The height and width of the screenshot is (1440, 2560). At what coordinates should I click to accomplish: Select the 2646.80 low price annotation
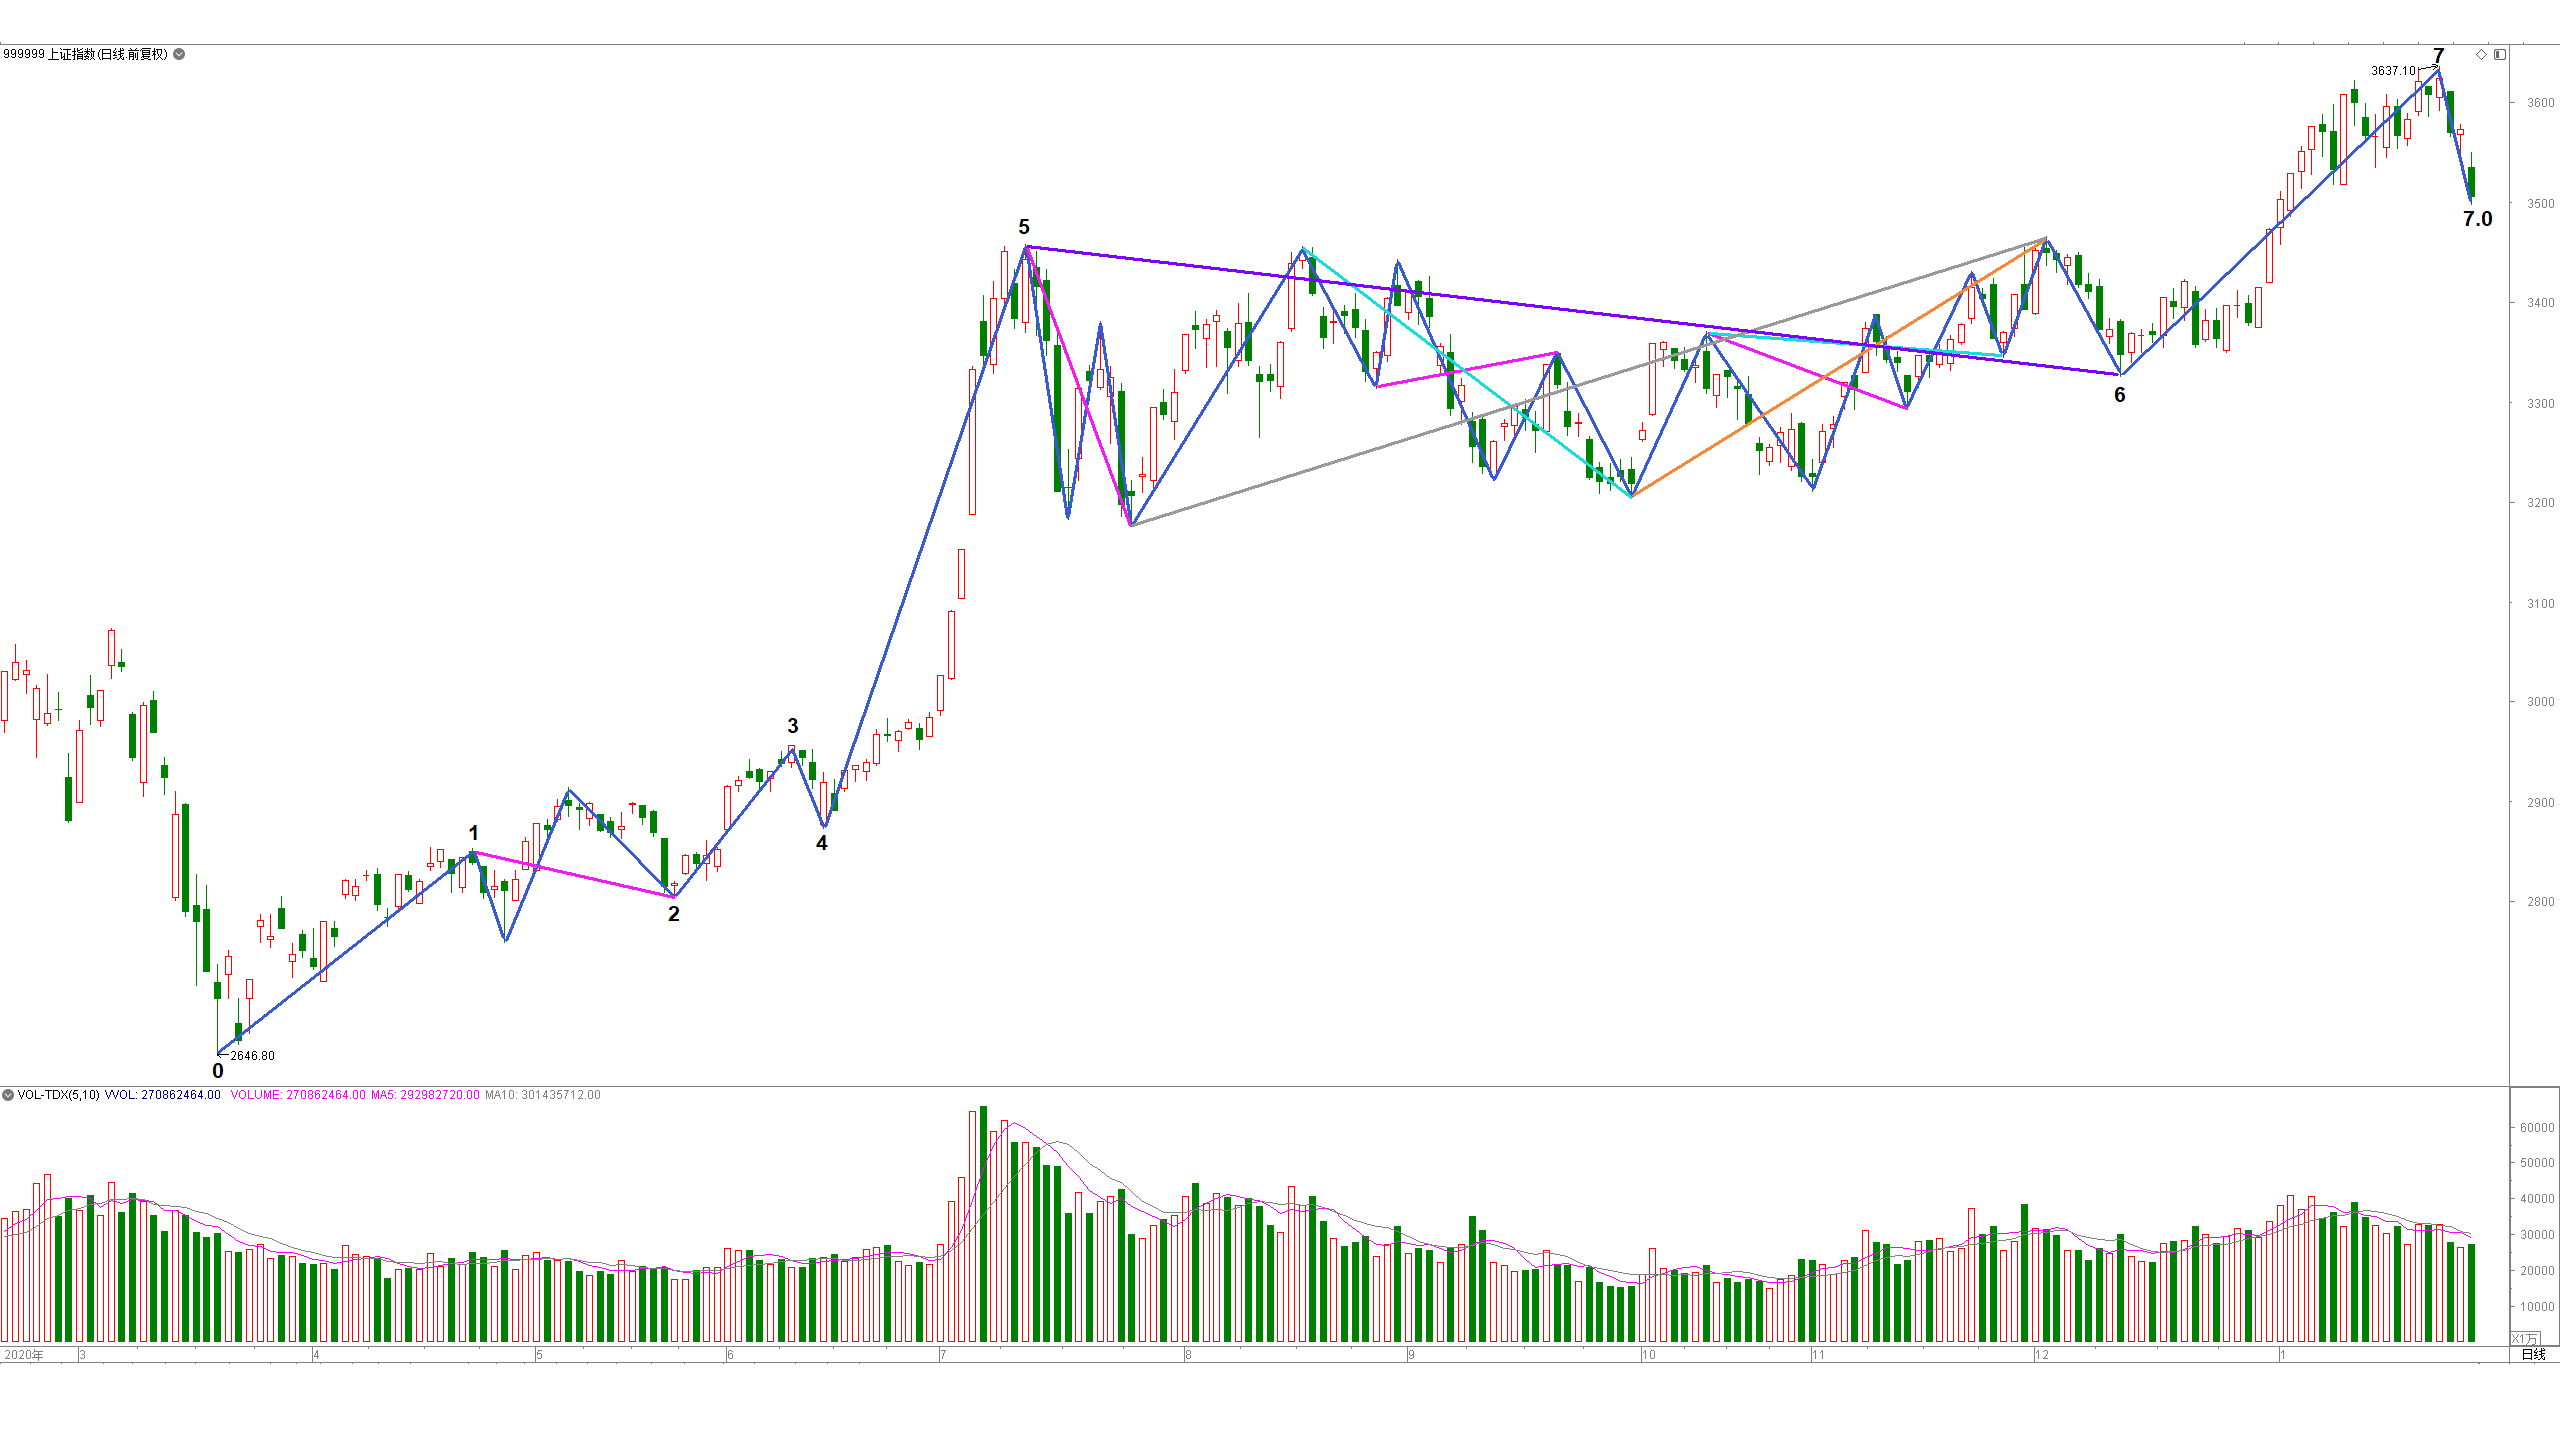click(252, 1056)
